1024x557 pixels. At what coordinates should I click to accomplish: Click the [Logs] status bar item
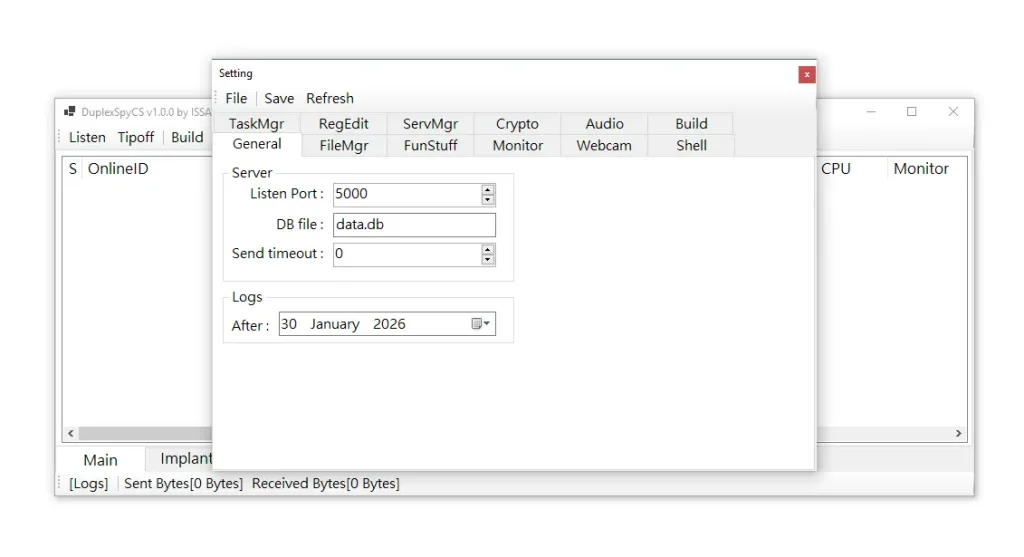coord(88,484)
